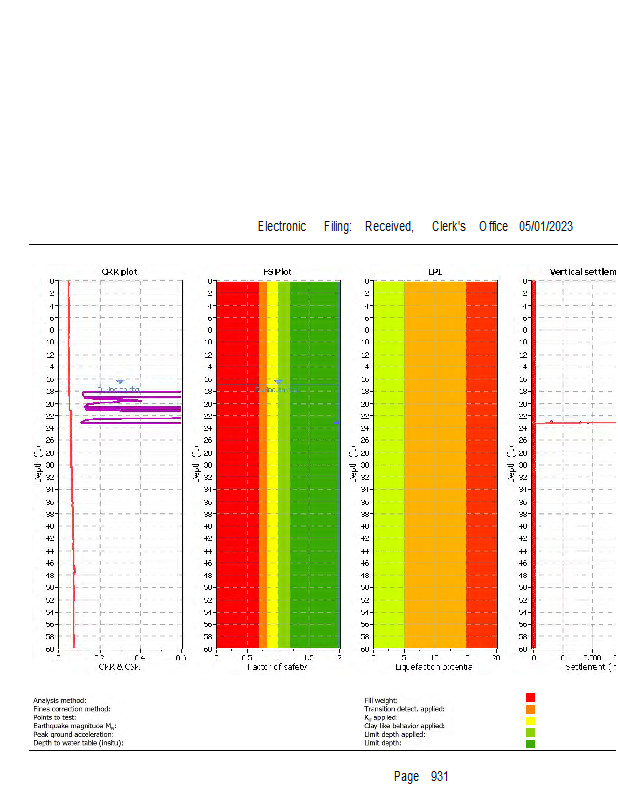Click the FS Plot title
This screenshot has width=618, height=800.
(x=277, y=271)
